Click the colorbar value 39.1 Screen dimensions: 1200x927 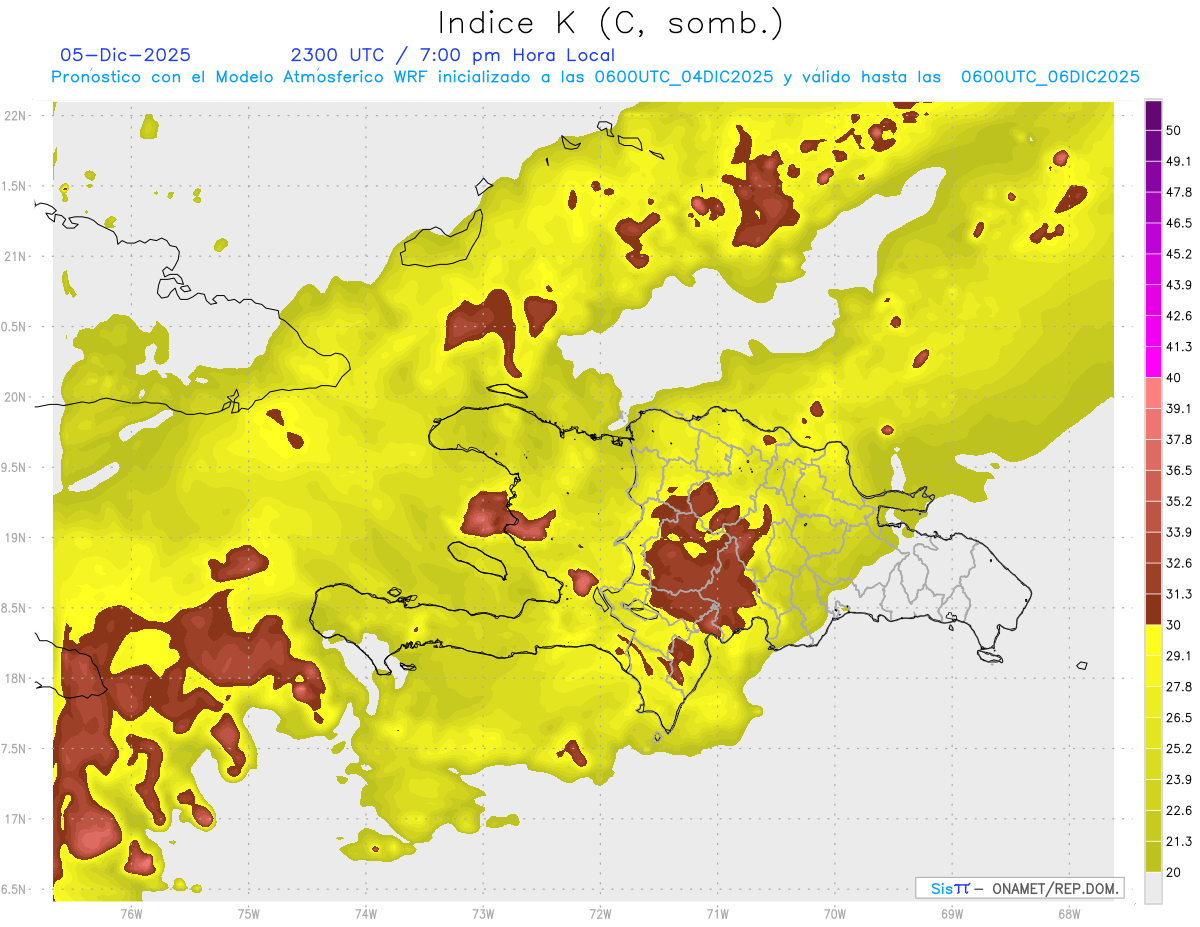click(x=1178, y=408)
